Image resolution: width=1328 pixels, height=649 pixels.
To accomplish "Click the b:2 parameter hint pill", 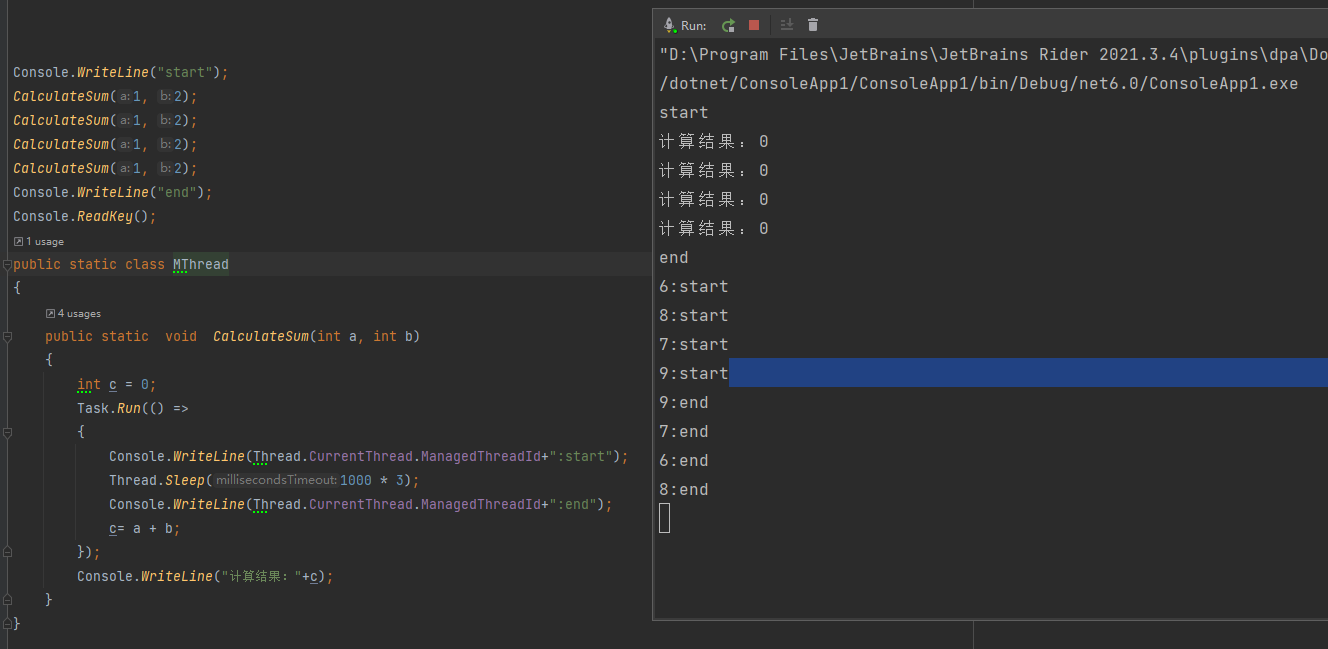I will click(165, 96).
